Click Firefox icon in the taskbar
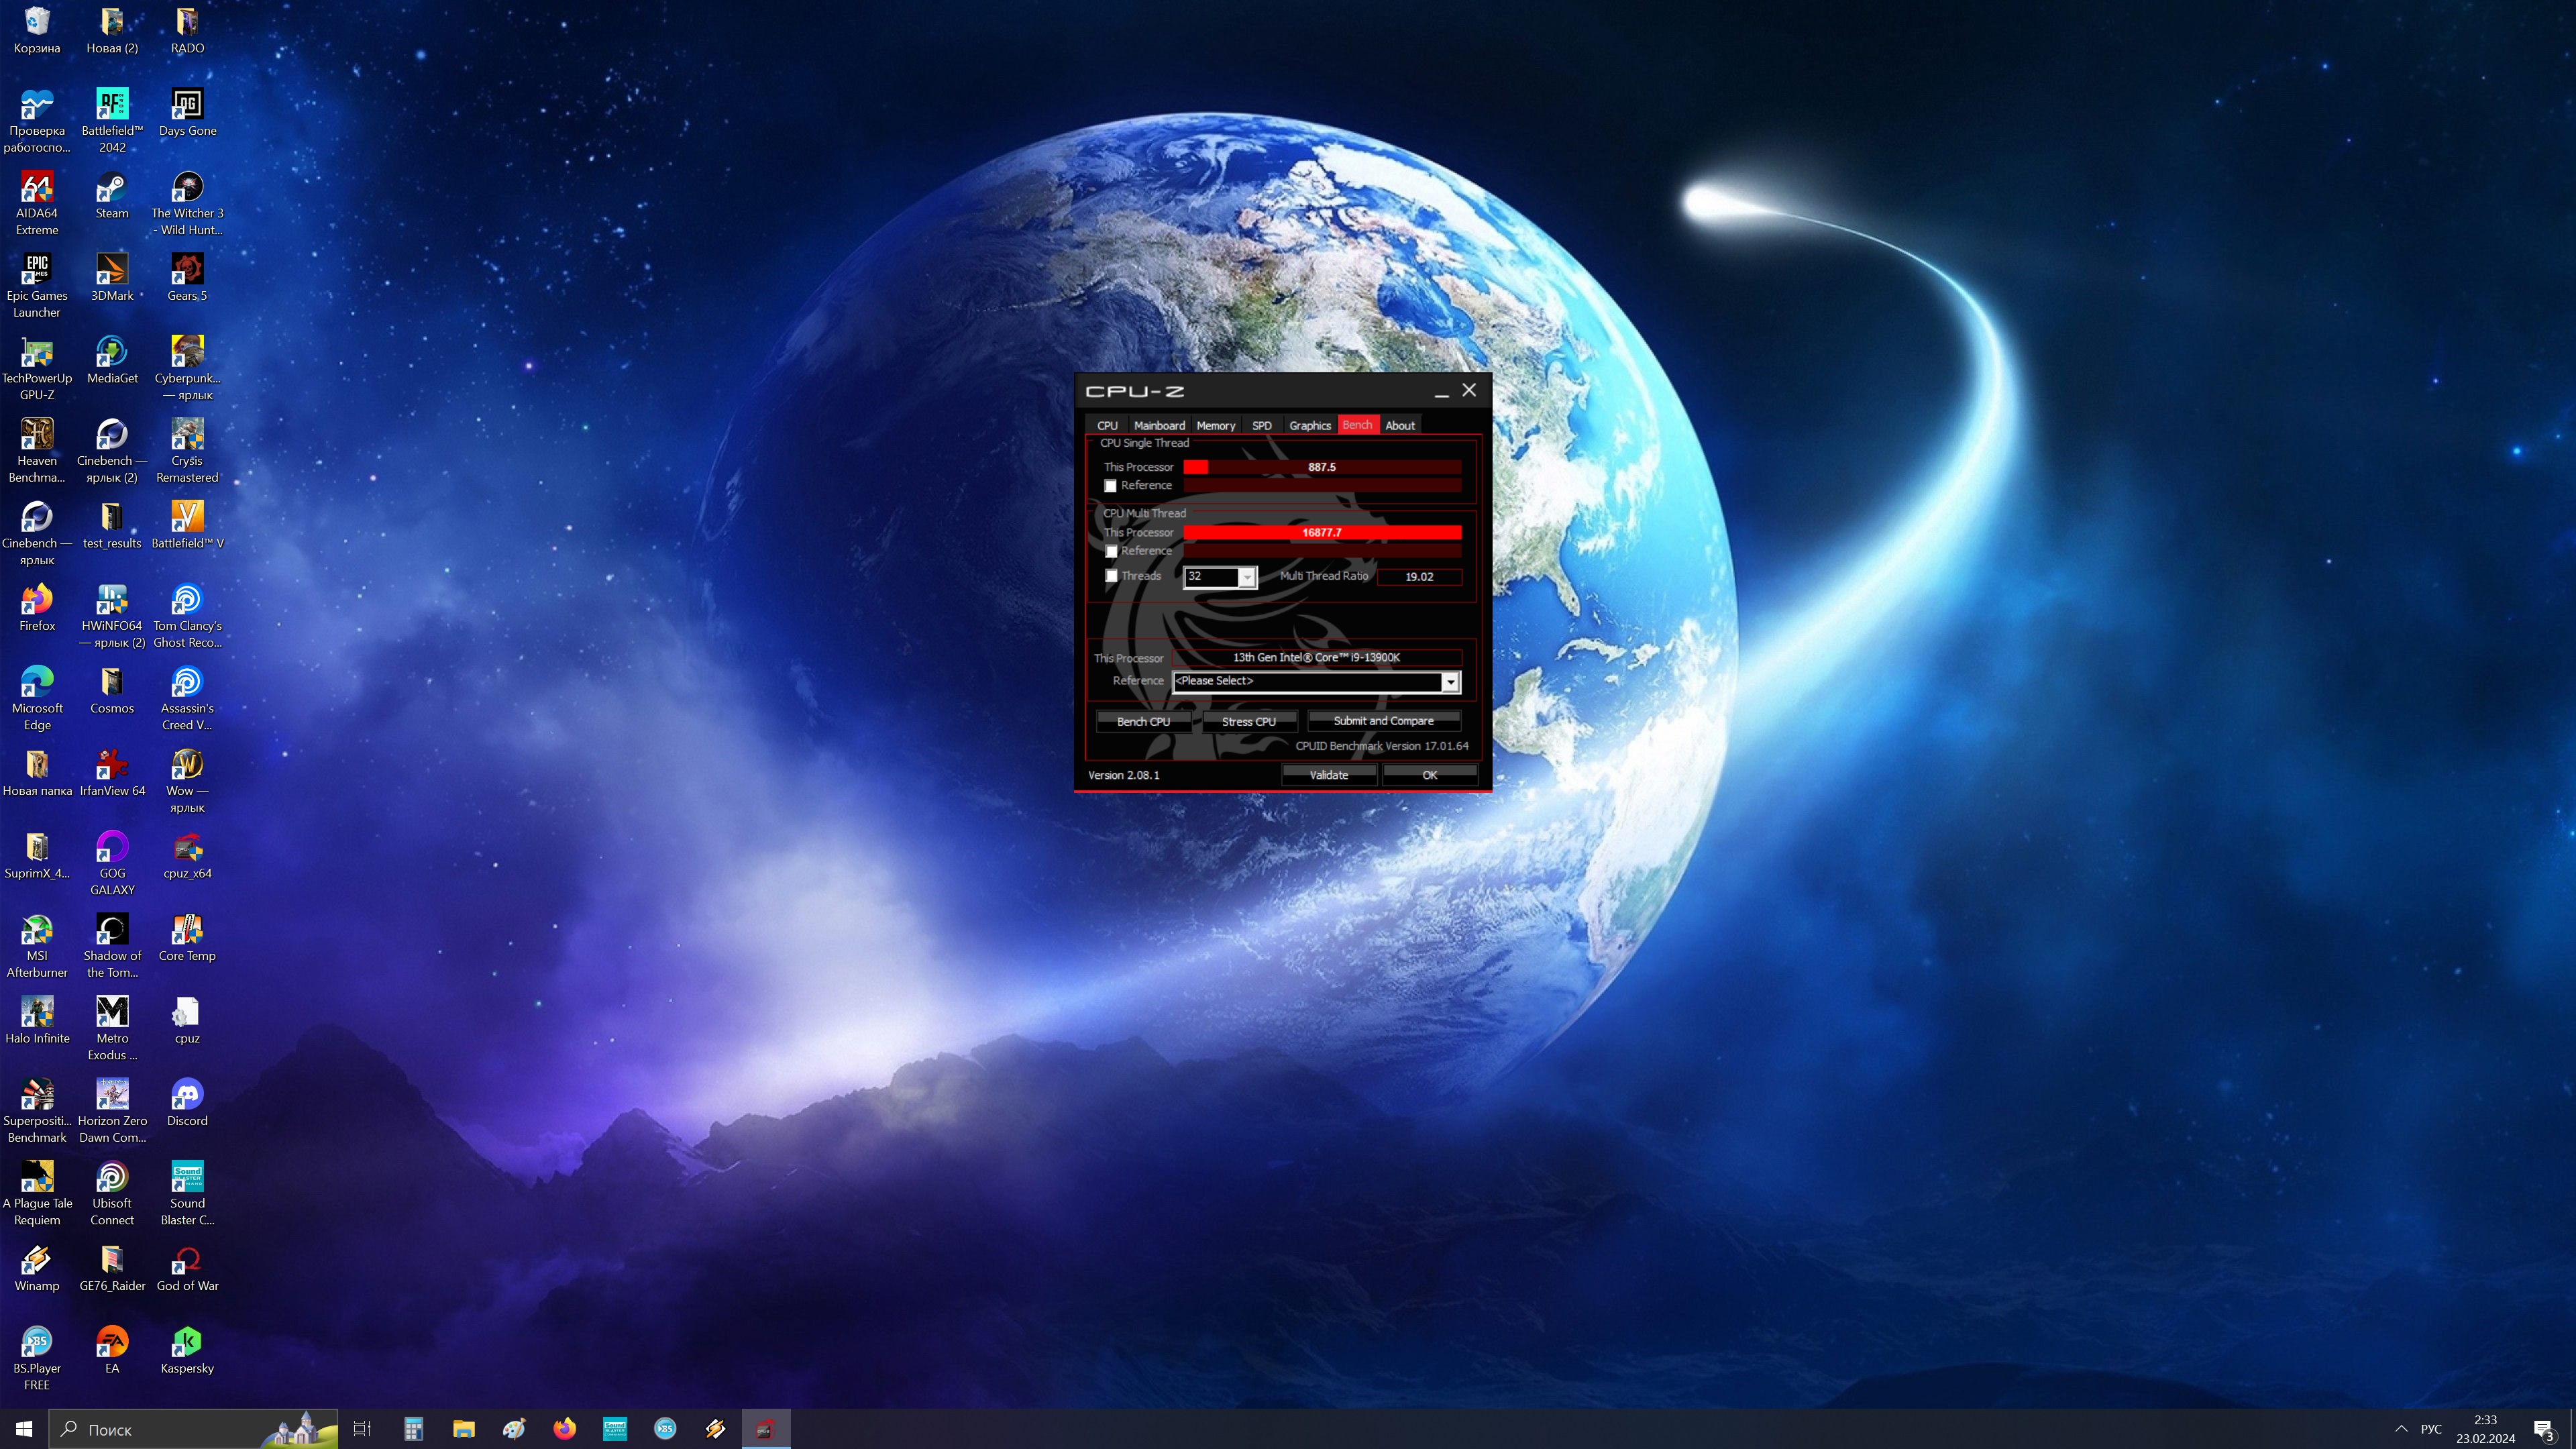The height and width of the screenshot is (1449, 2576). click(564, 1429)
